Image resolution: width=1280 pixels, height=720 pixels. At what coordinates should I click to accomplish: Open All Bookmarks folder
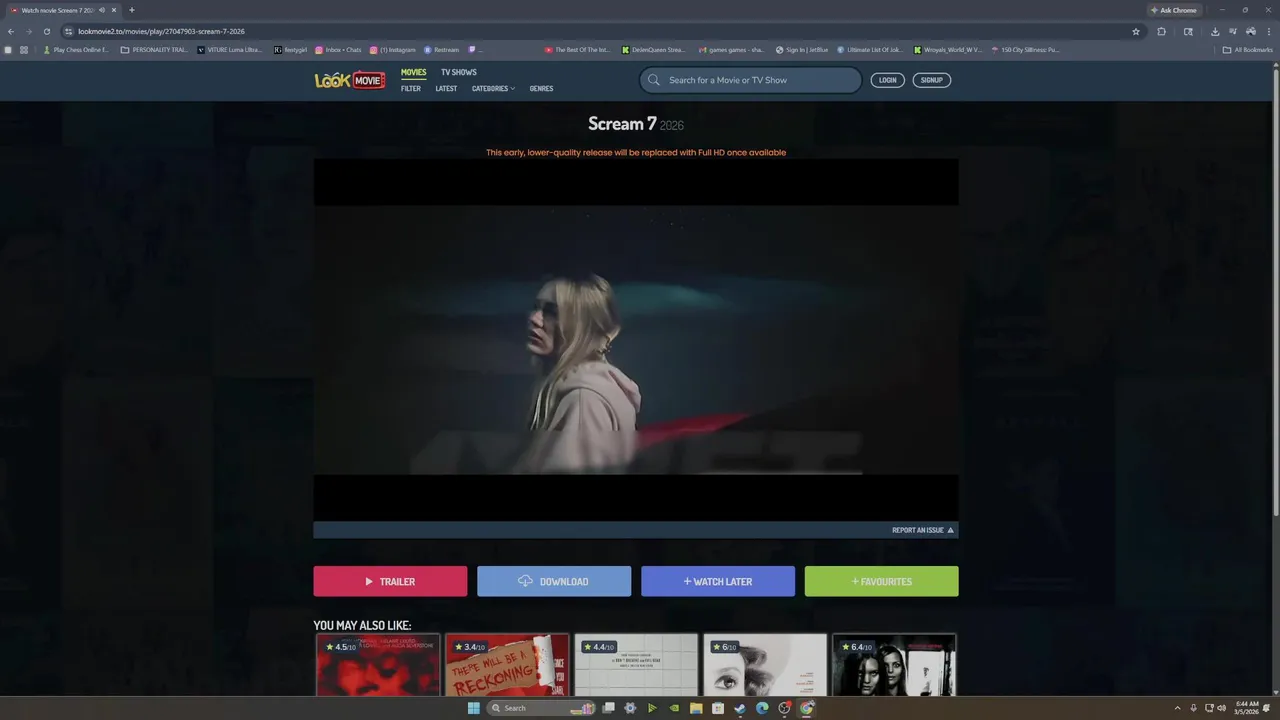pyautogui.click(x=1248, y=49)
